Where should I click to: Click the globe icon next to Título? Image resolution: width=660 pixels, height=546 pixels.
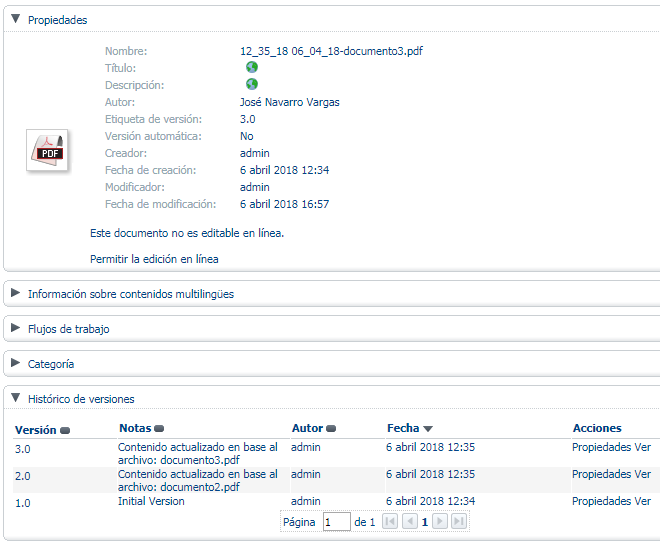(x=252, y=67)
